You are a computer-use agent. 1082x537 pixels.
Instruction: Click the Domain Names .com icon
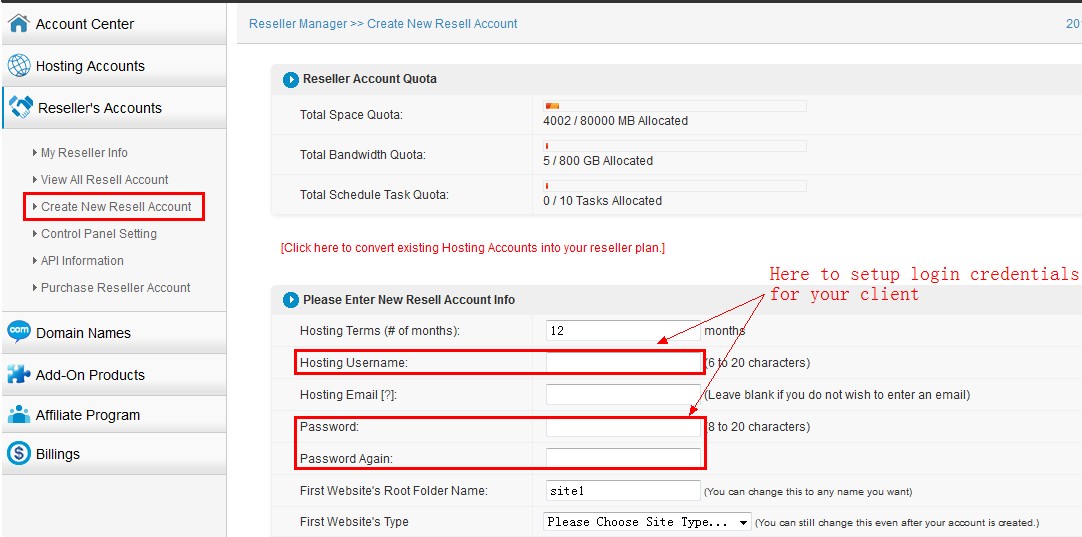point(18,332)
